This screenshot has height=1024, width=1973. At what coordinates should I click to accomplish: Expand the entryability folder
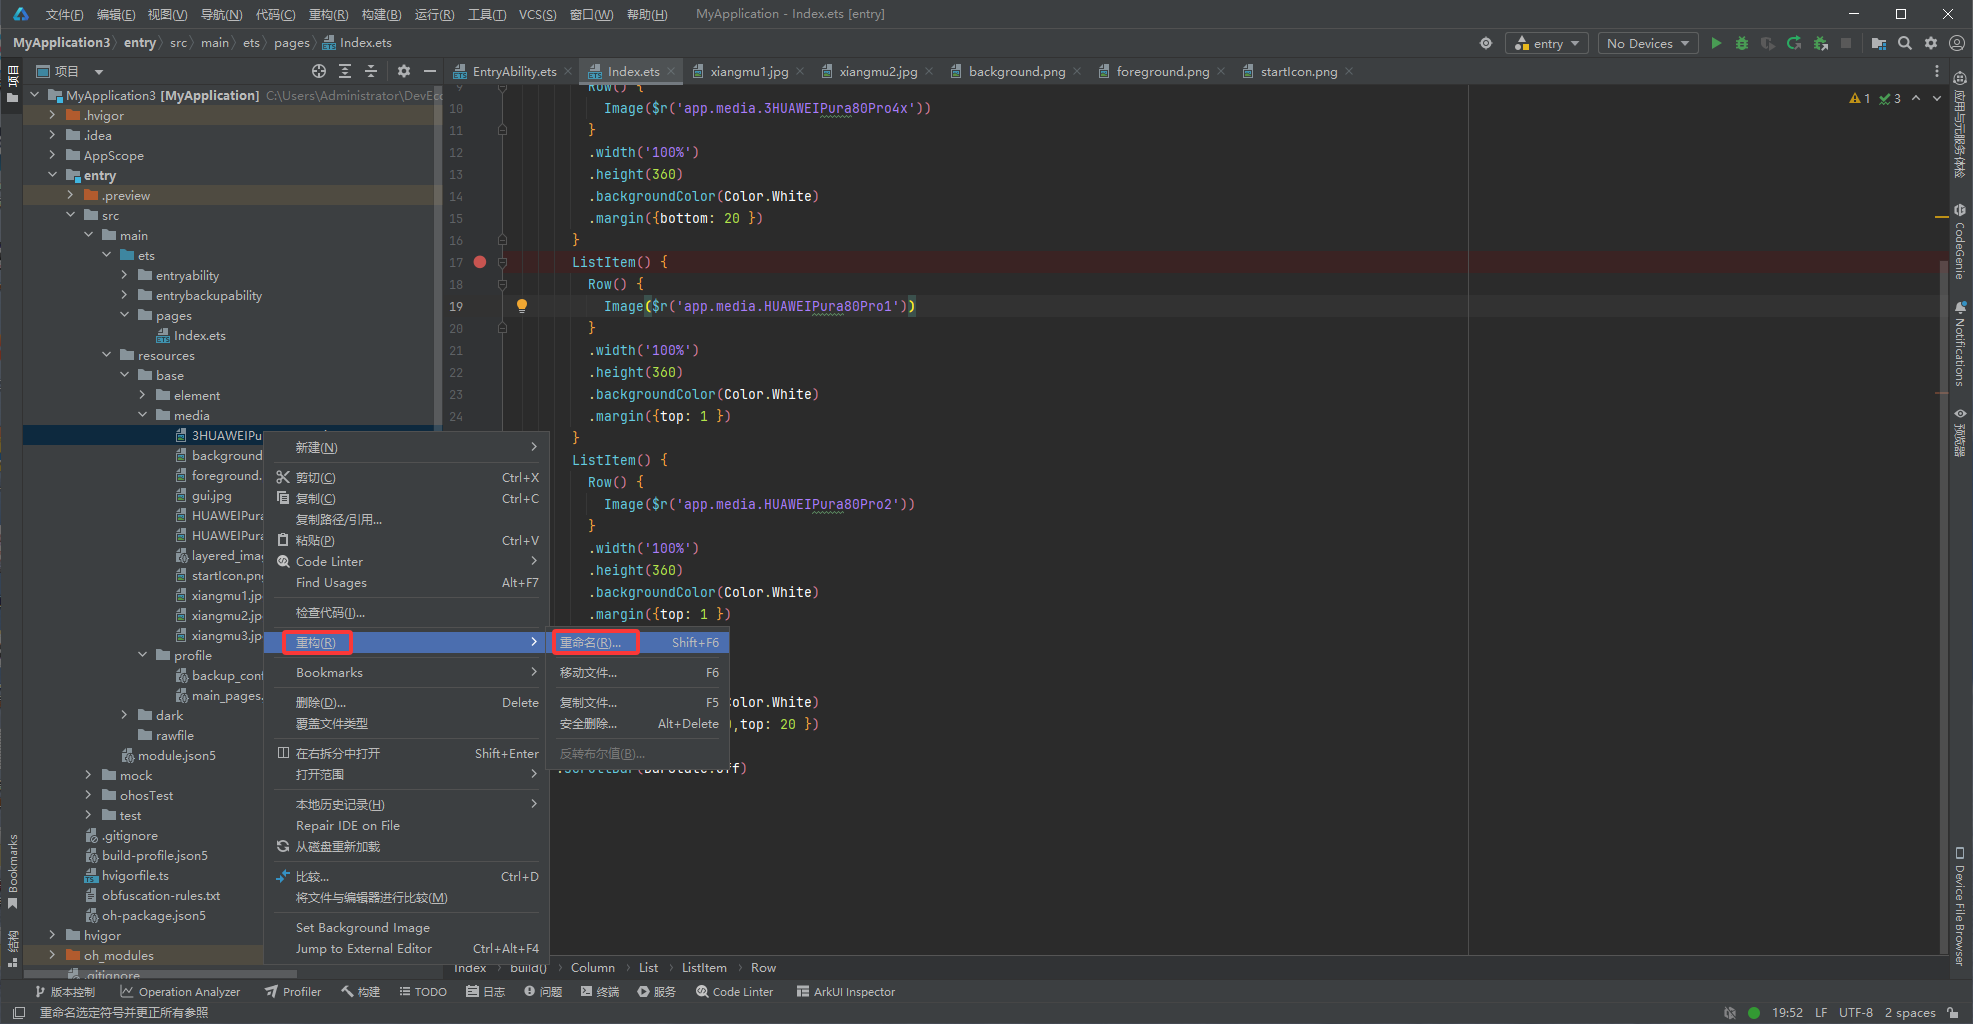124,275
